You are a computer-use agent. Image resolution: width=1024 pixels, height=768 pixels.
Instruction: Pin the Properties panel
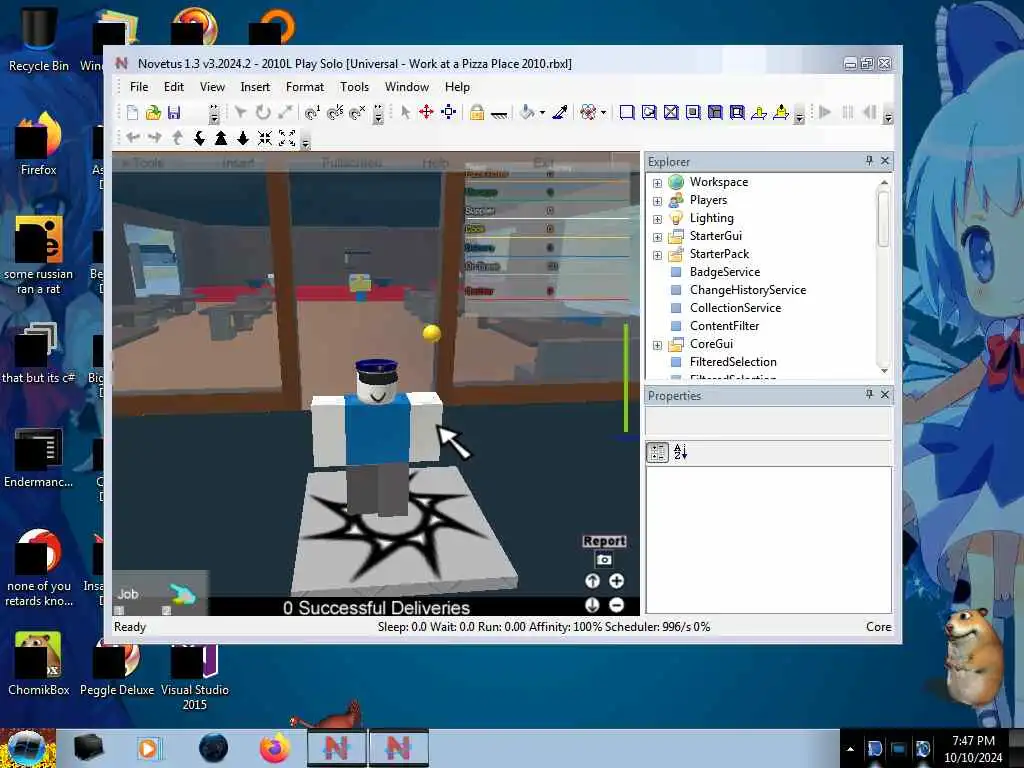(869, 394)
